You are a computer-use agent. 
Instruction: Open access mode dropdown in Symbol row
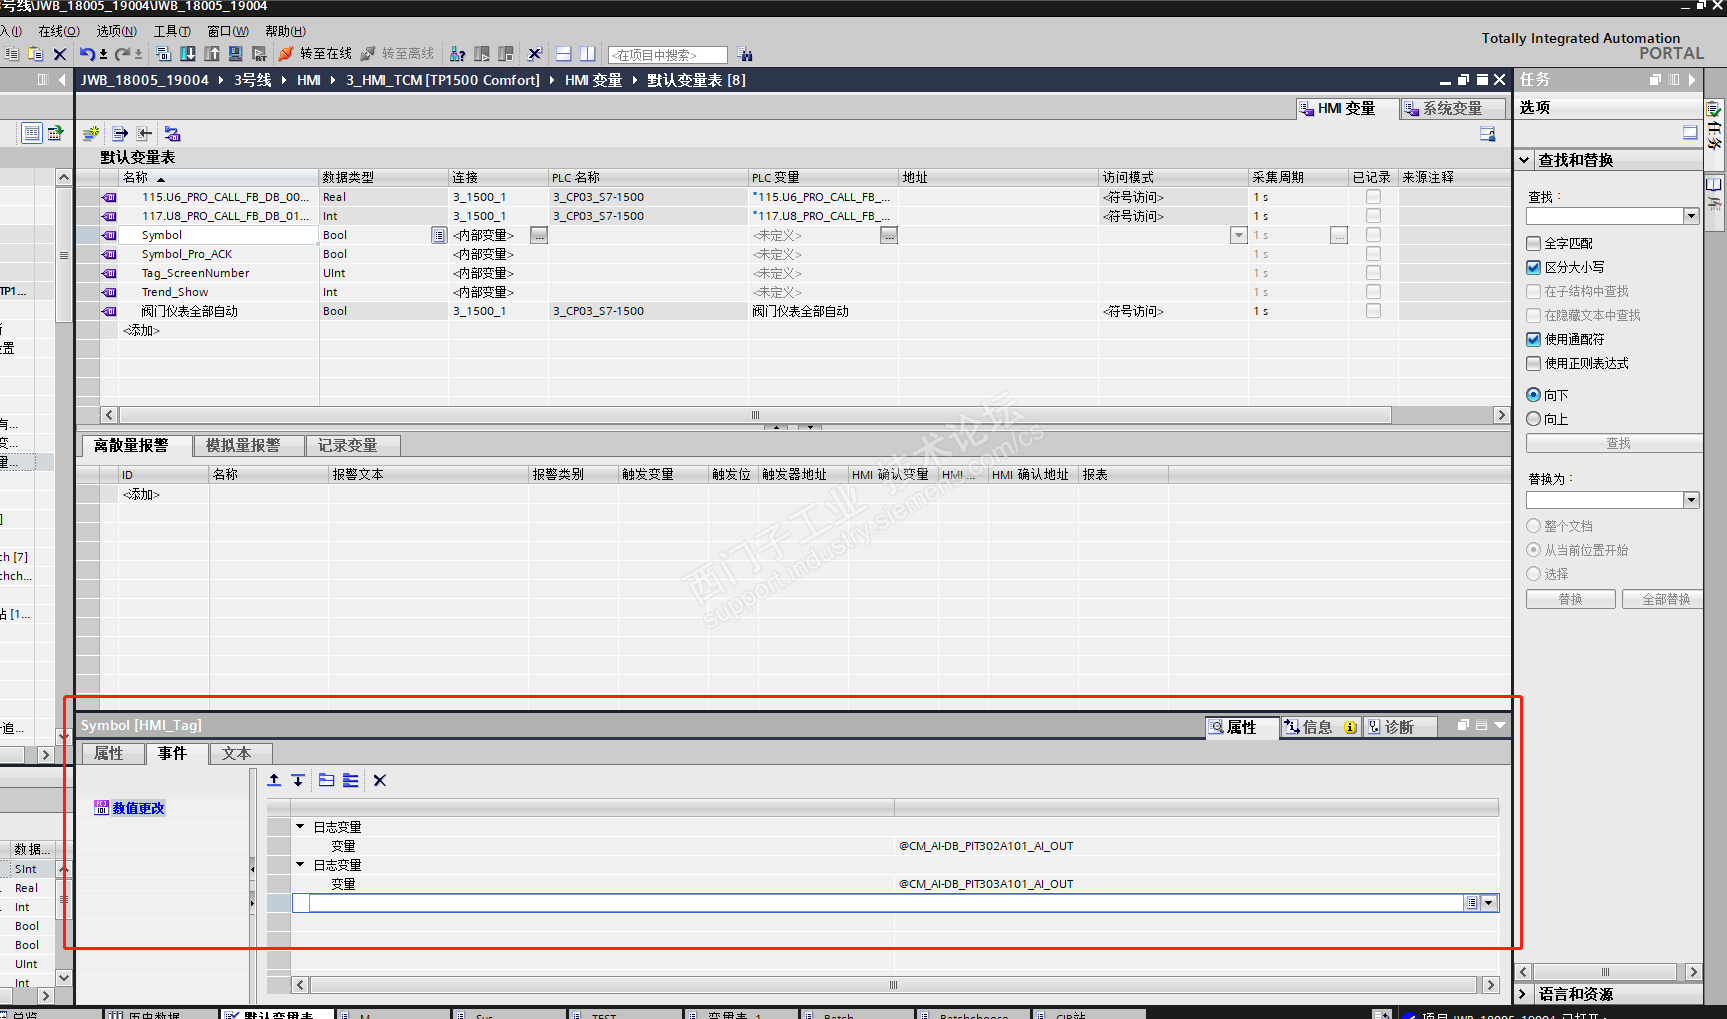tap(1238, 235)
